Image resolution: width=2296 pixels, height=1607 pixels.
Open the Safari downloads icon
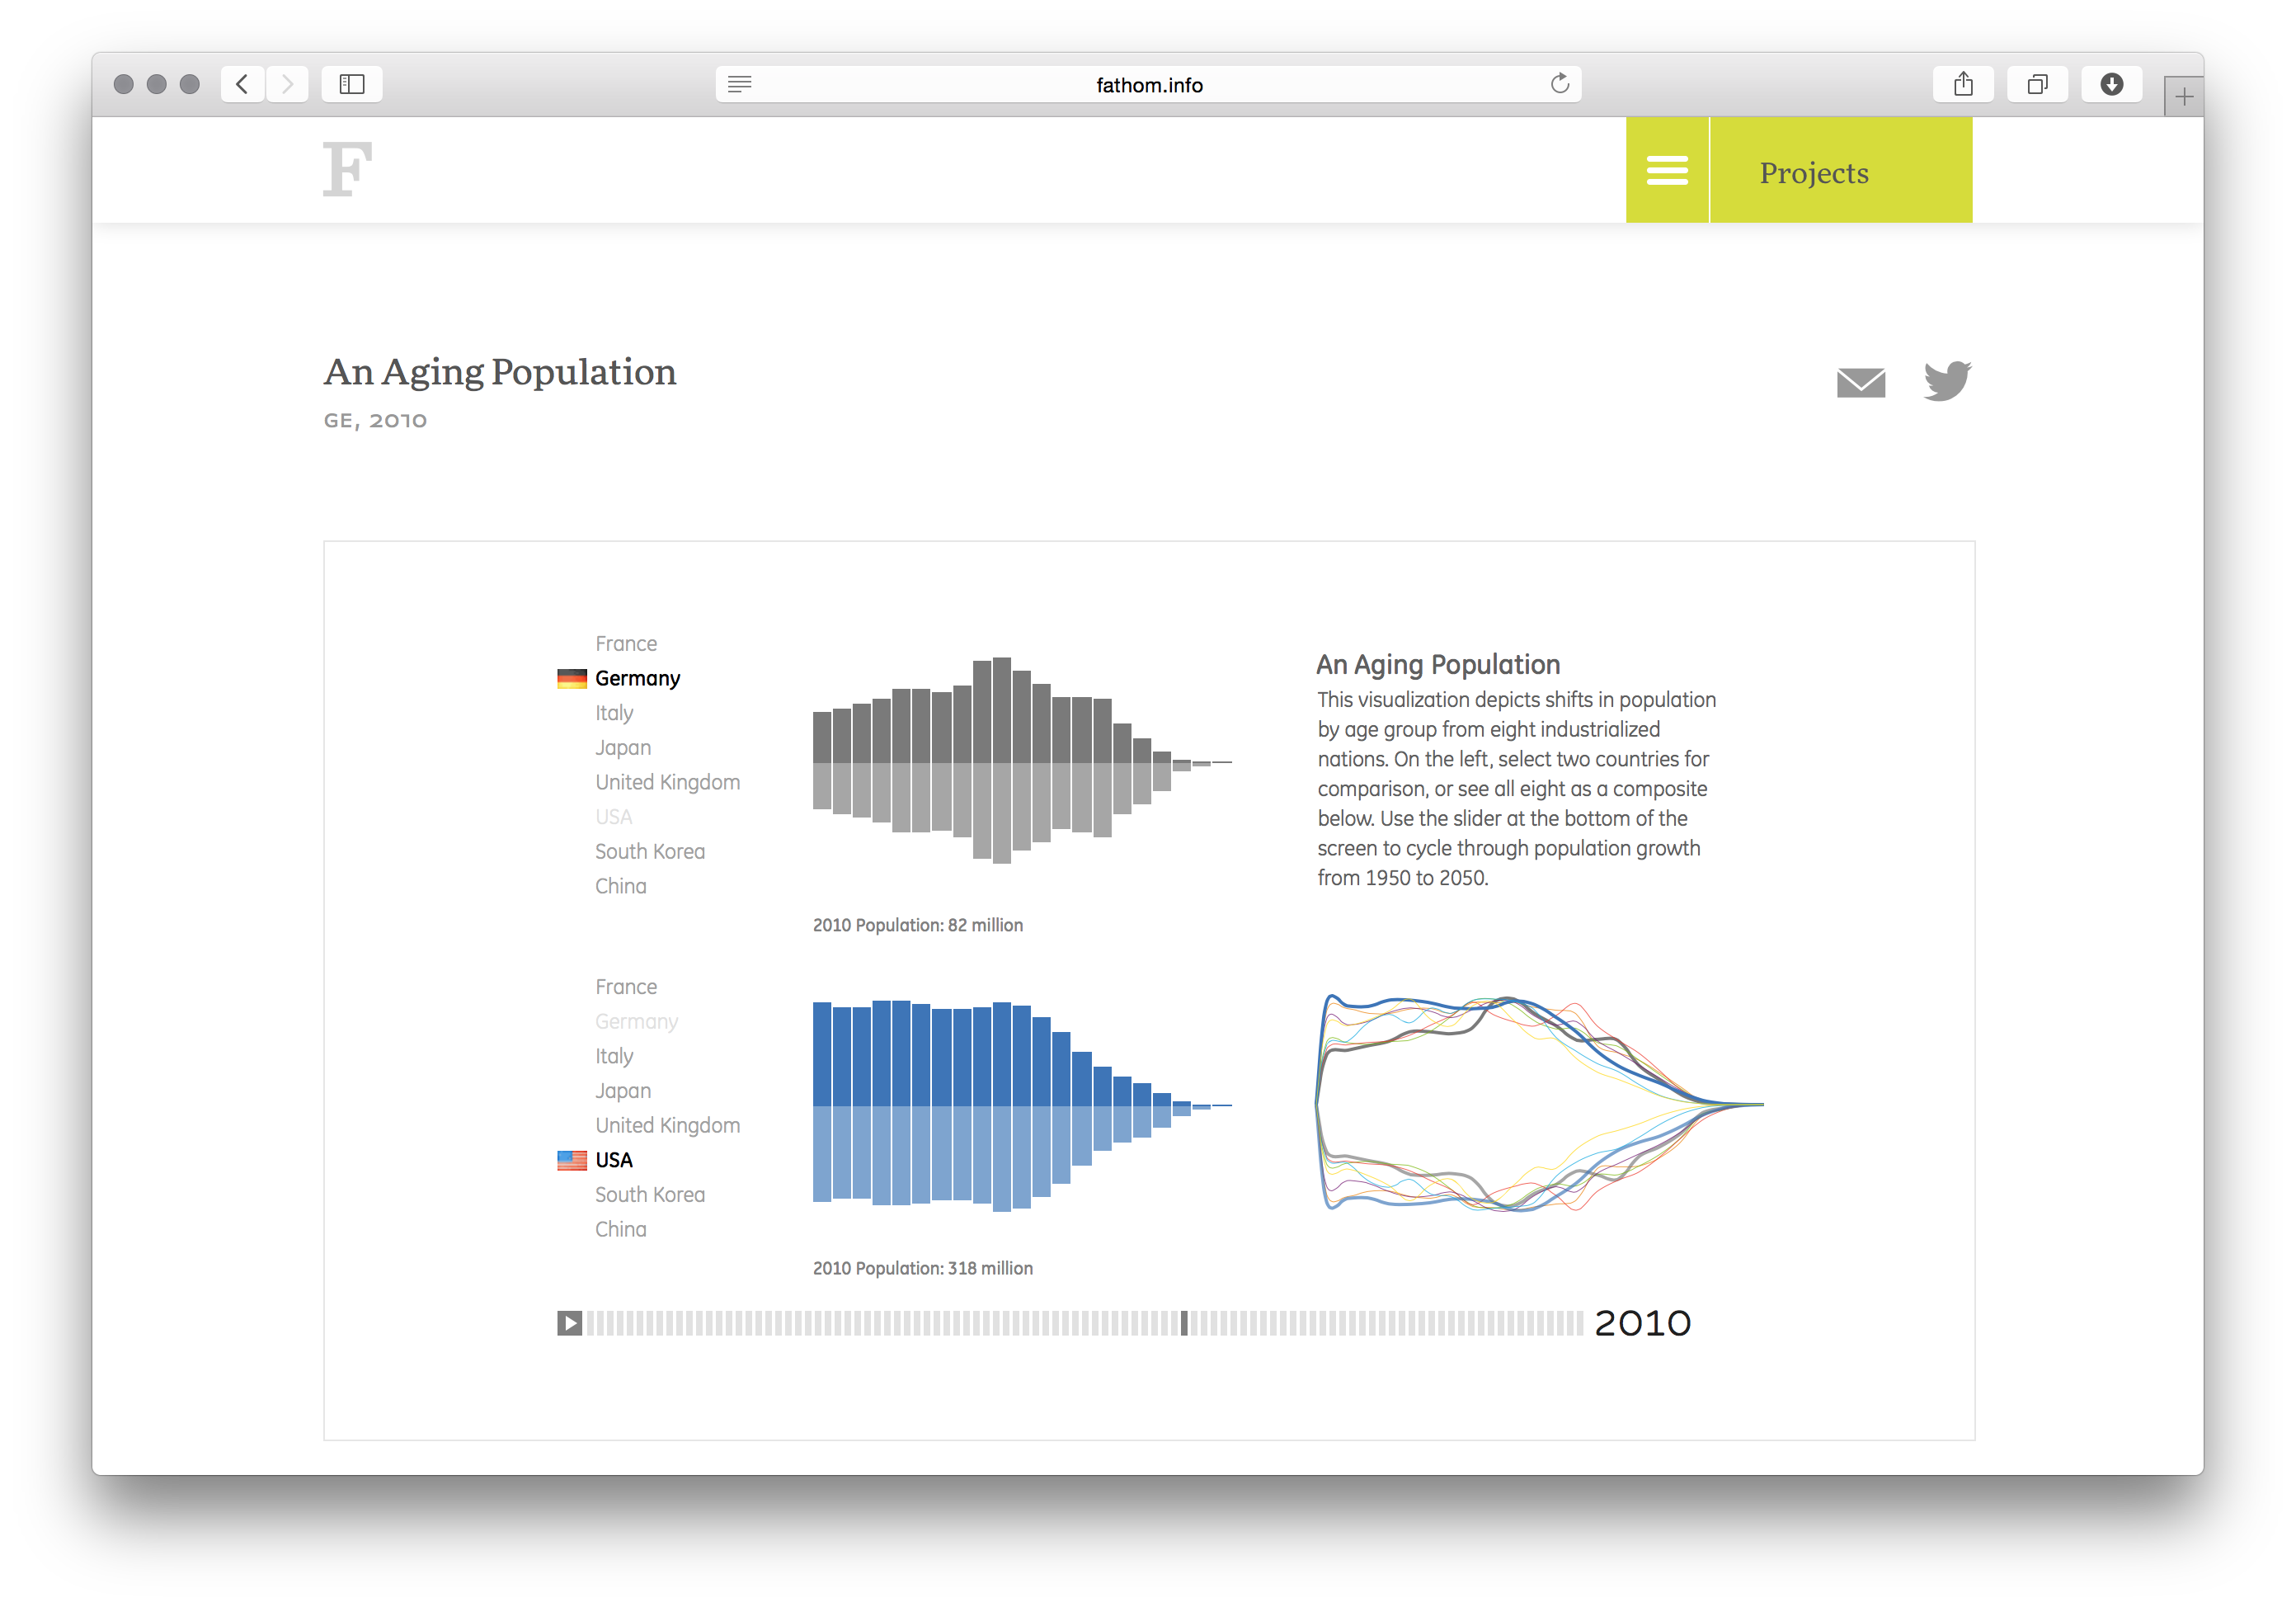tap(2111, 84)
